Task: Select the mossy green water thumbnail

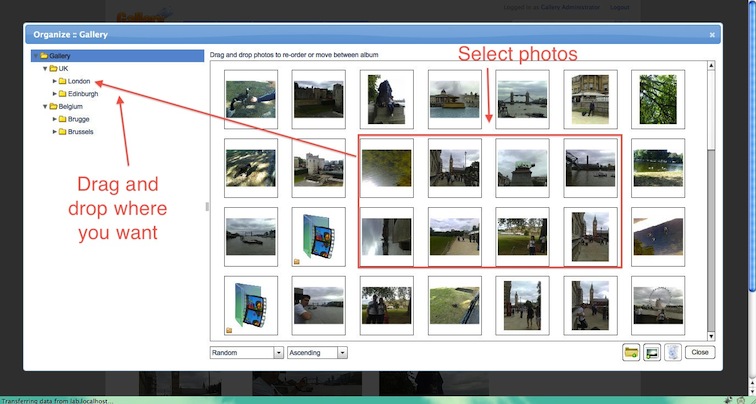Action: (x=387, y=168)
